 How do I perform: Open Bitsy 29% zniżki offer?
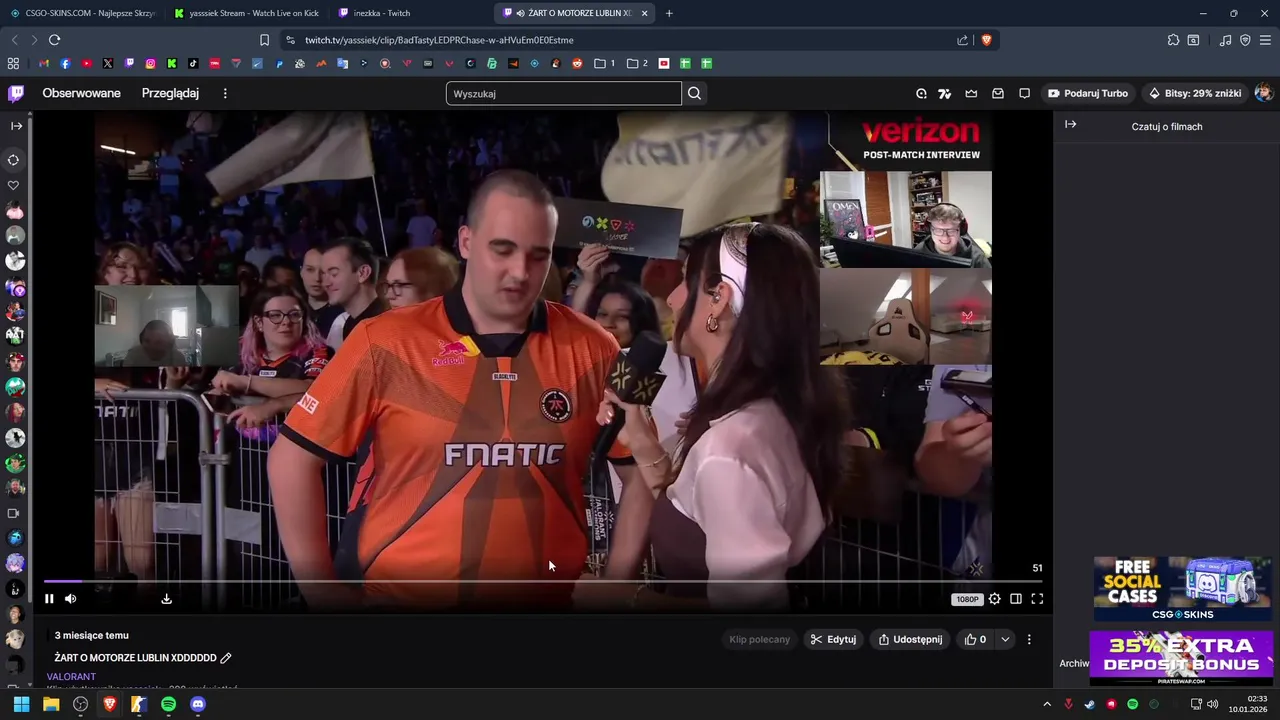pyautogui.click(x=1195, y=93)
